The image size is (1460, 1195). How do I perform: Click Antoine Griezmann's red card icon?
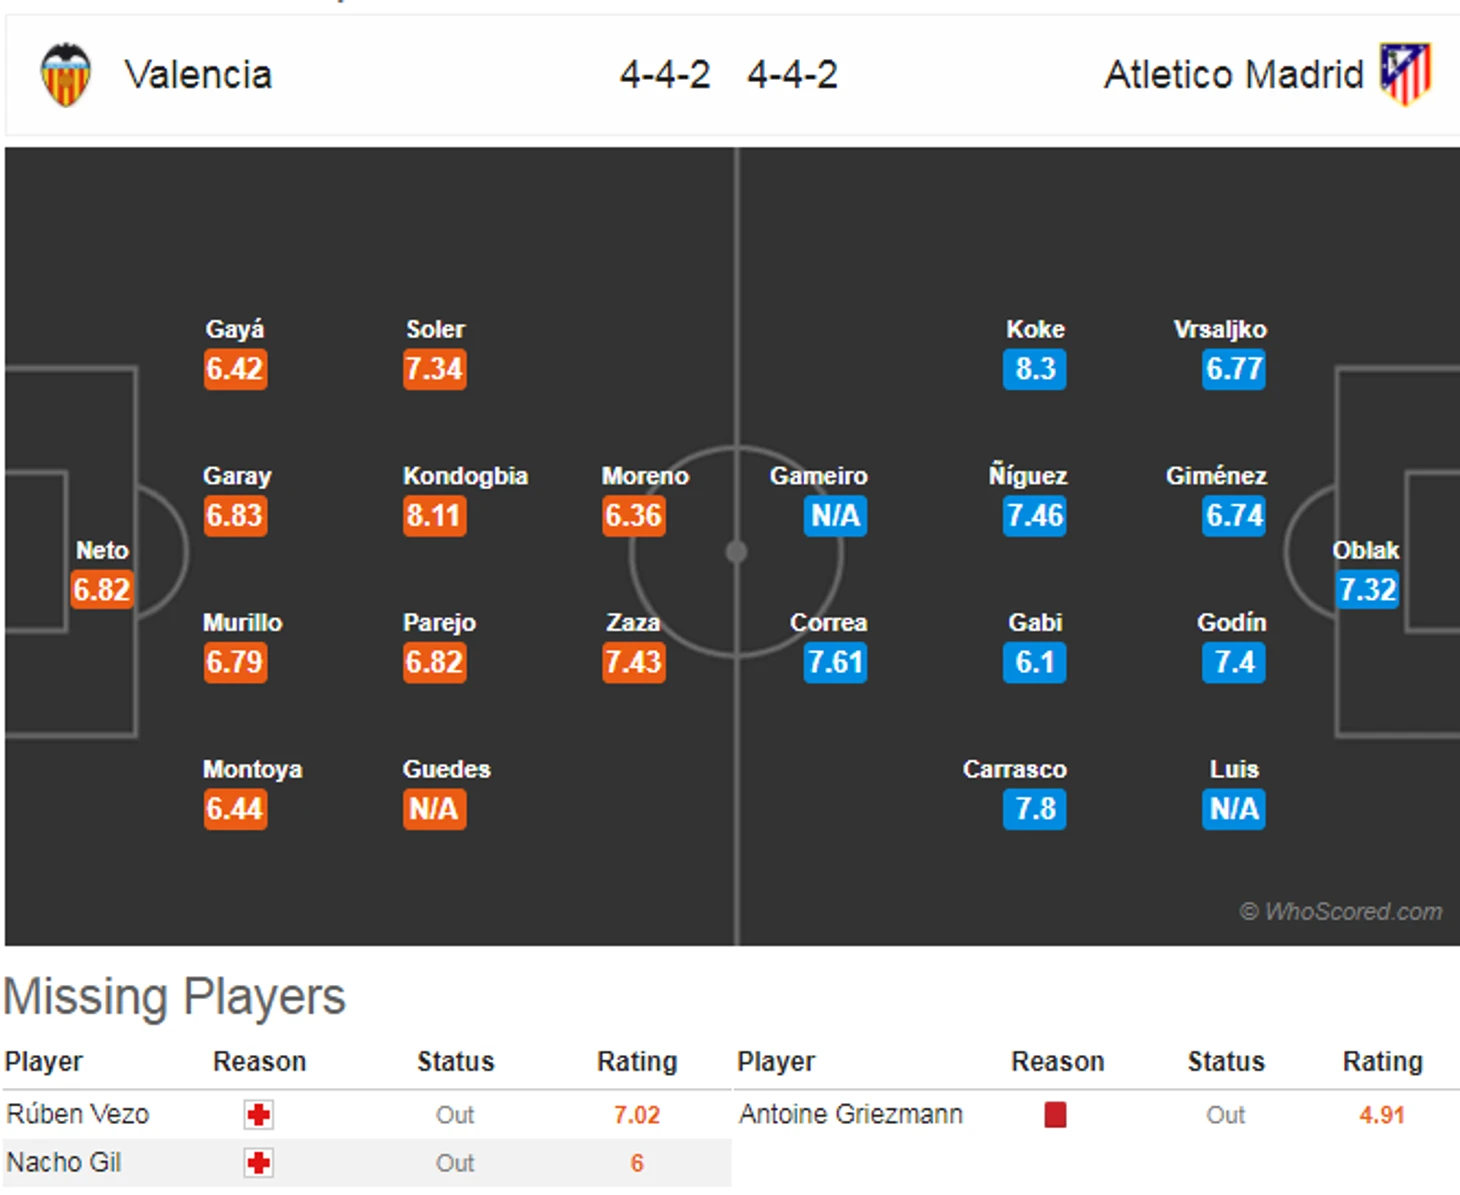point(1055,1114)
